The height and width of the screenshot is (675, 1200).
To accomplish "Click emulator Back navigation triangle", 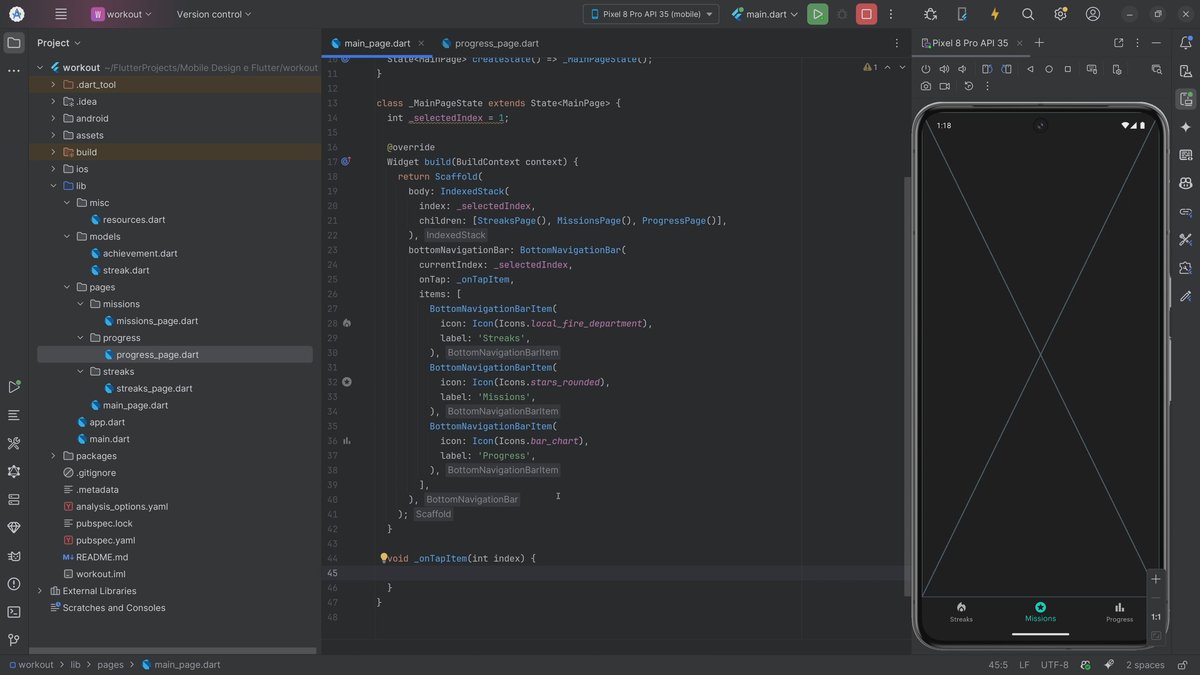I will 1030,69.
